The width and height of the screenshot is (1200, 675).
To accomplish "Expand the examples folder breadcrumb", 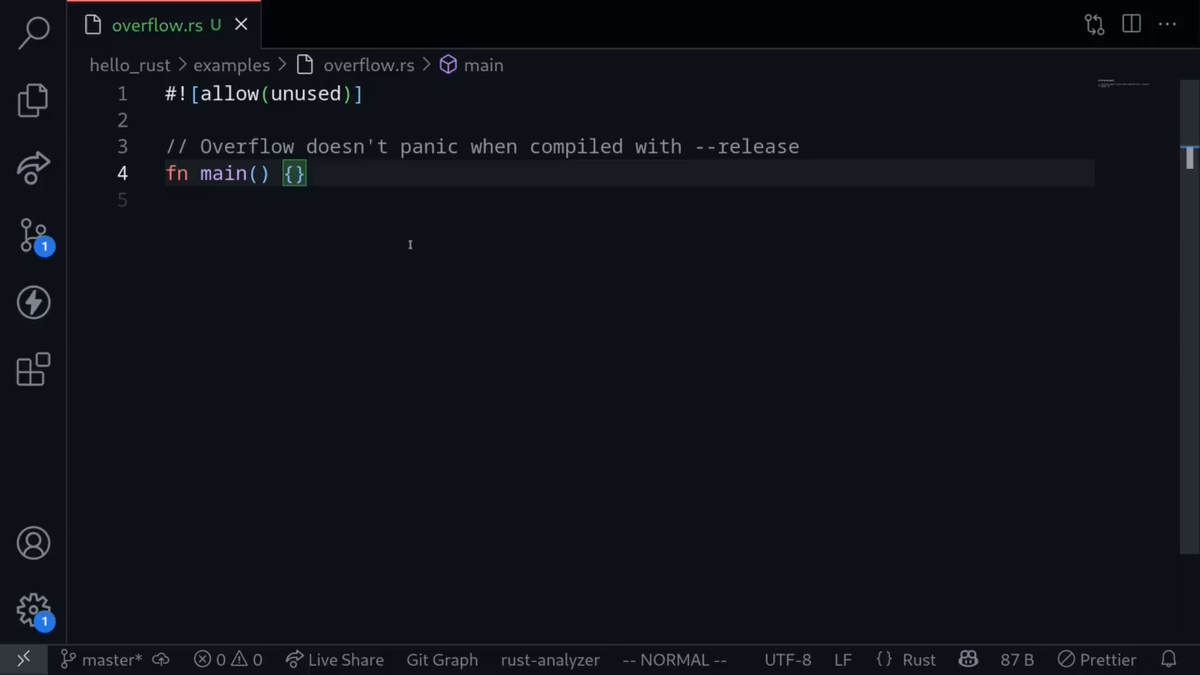I will [x=231, y=65].
